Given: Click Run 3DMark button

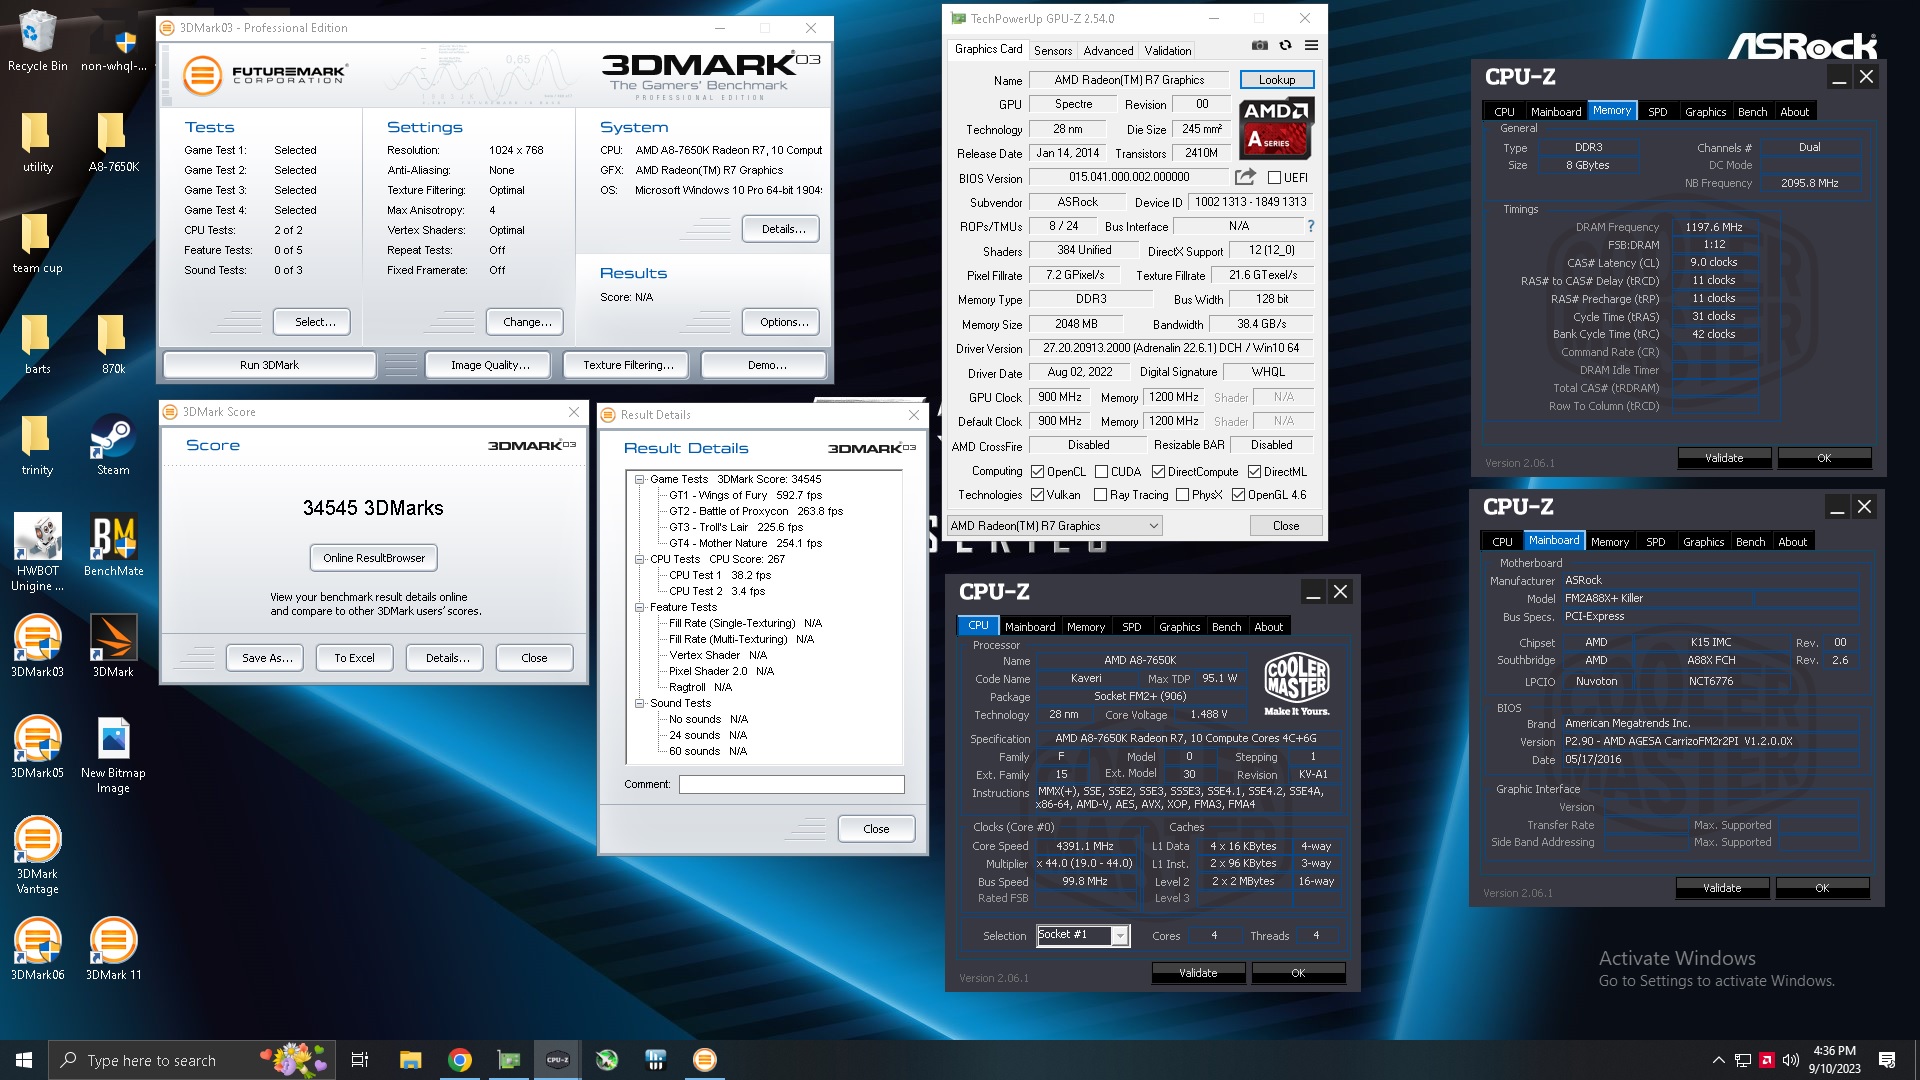Looking at the screenshot, I should [x=269, y=365].
